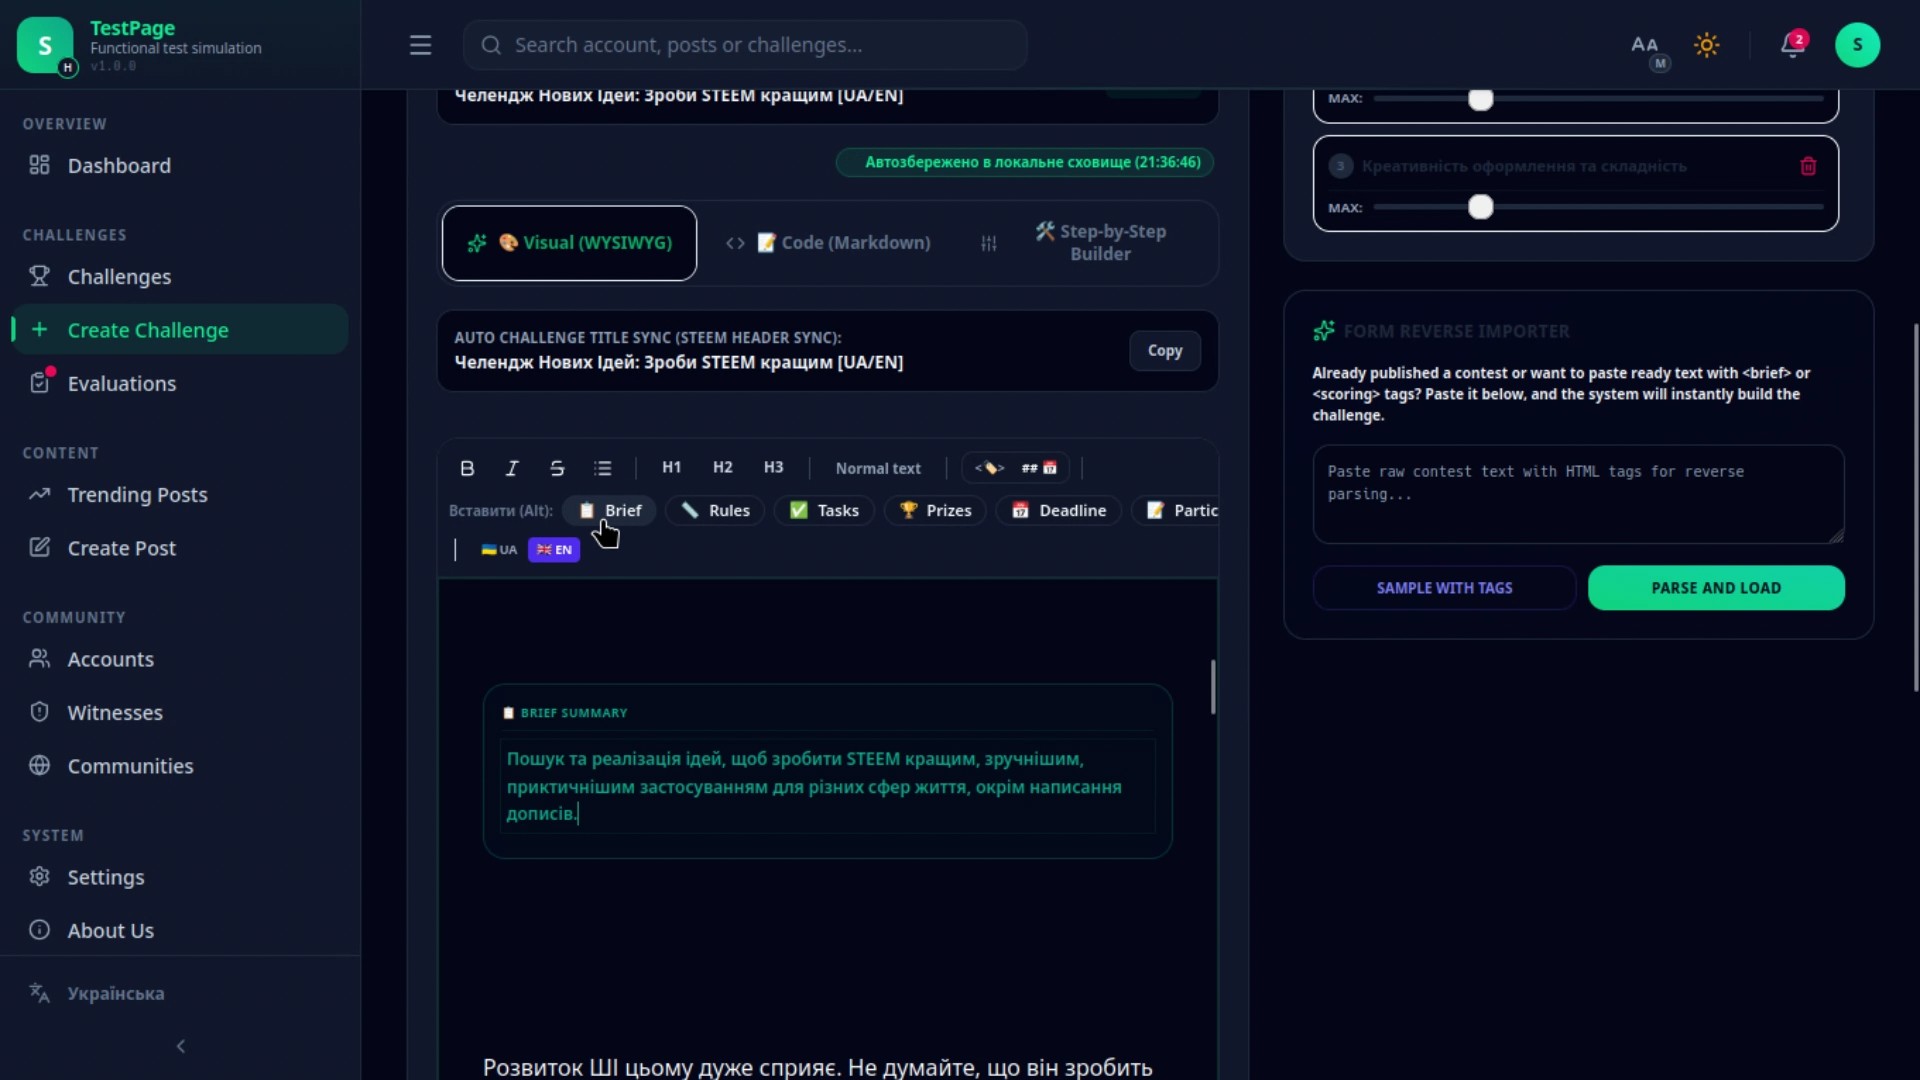1920x1080 pixels.
Task: Click inside the Brief Summary text box
Action: point(827,786)
